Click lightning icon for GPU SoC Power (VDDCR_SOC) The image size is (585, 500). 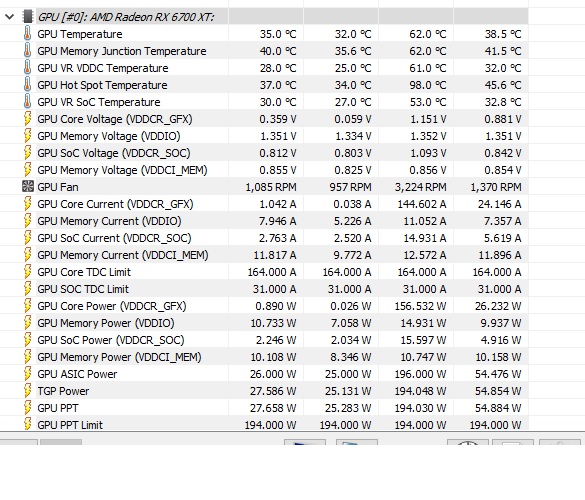click(27, 340)
